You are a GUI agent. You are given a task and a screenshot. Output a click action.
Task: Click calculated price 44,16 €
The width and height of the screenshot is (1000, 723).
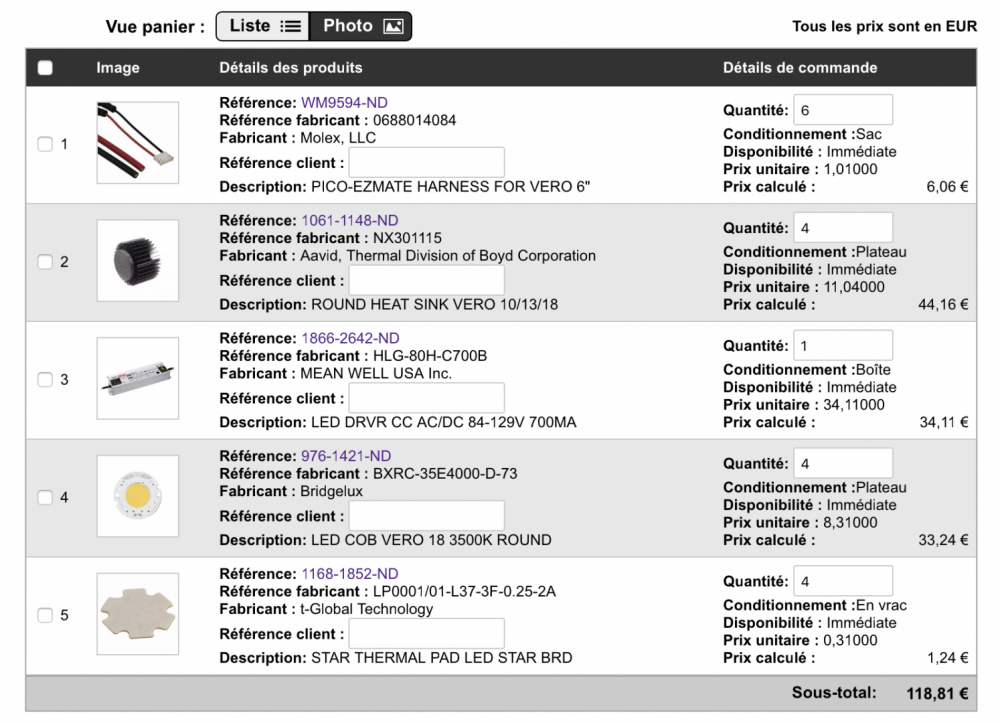pos(943,305)
